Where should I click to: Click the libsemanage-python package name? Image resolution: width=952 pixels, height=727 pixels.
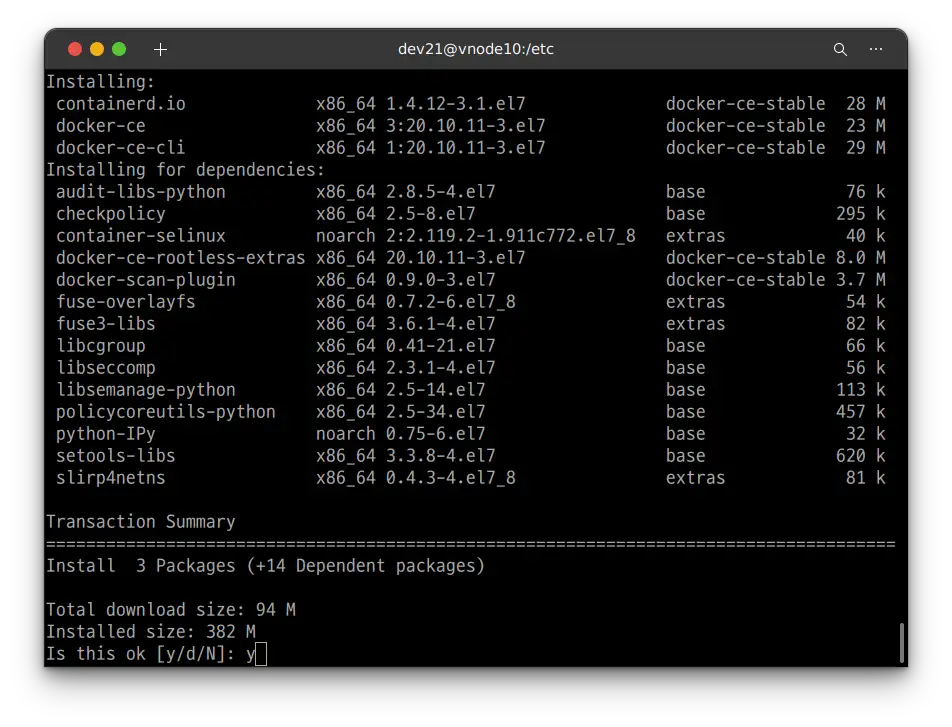[146, 389]
